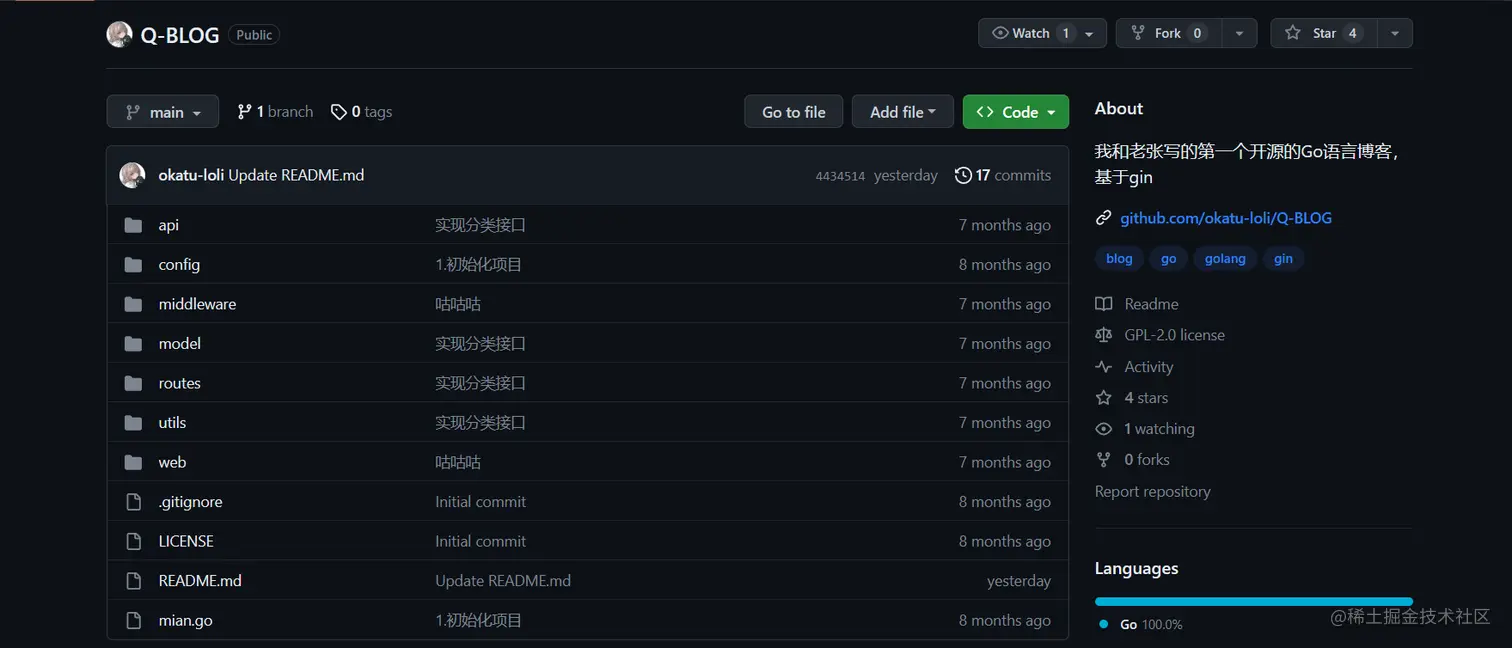
Task: Open the 0 tags link
Action: point(362,112)
